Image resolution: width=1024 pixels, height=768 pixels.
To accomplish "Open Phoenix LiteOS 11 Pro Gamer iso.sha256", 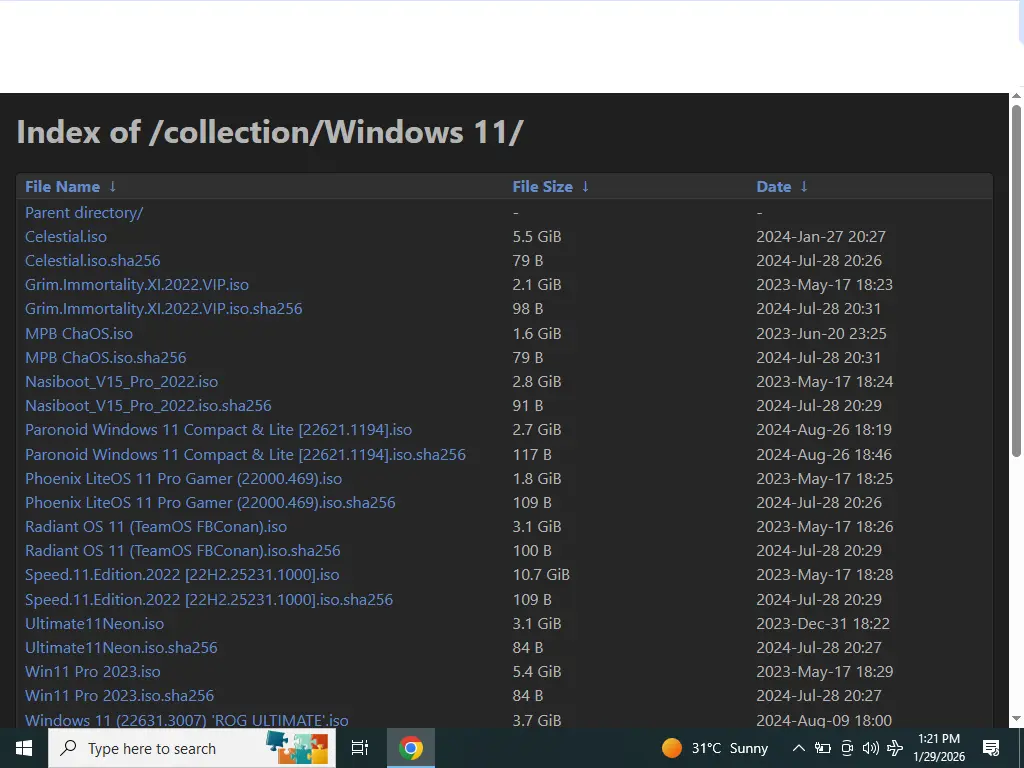I will 210,503.
